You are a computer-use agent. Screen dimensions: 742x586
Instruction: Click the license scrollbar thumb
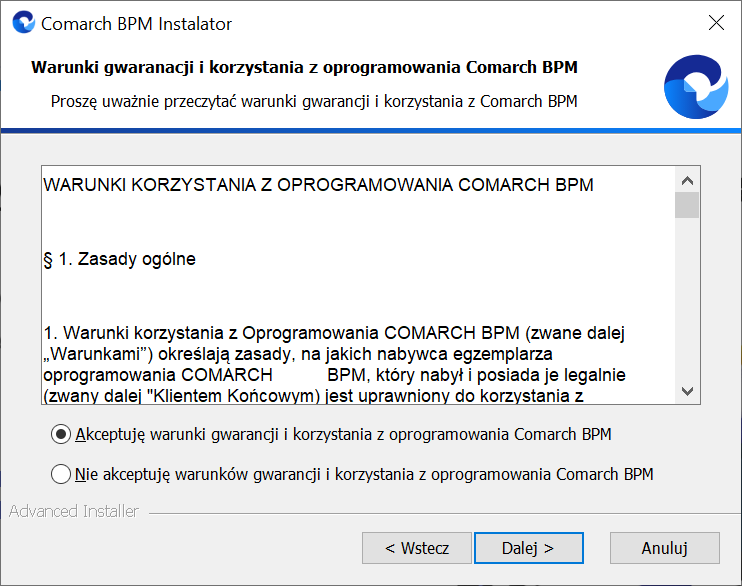tap(687, 205)
